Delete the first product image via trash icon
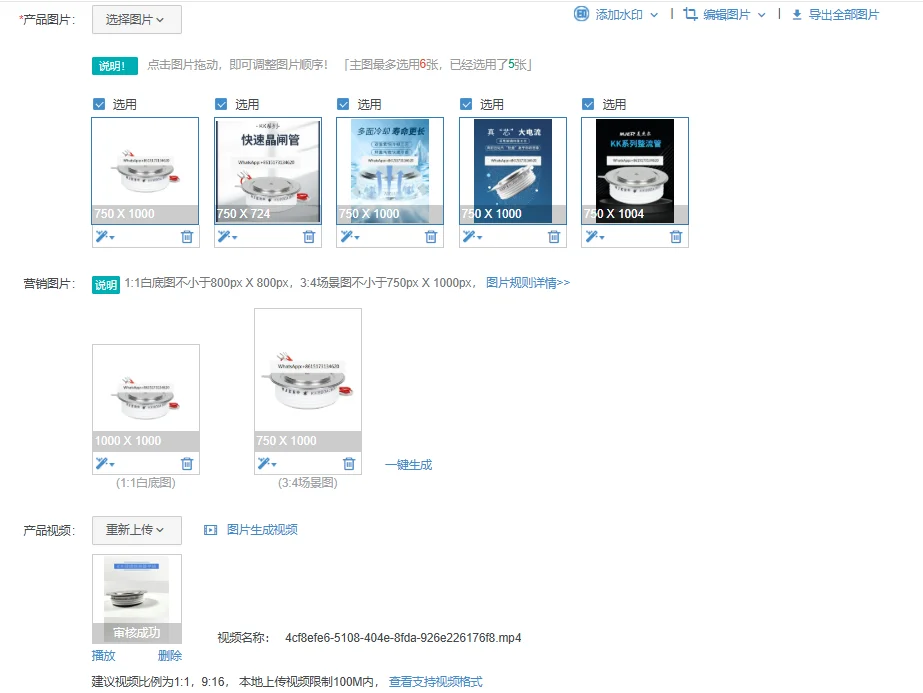The width and height of the screenshot is (923, 693). 187,237
